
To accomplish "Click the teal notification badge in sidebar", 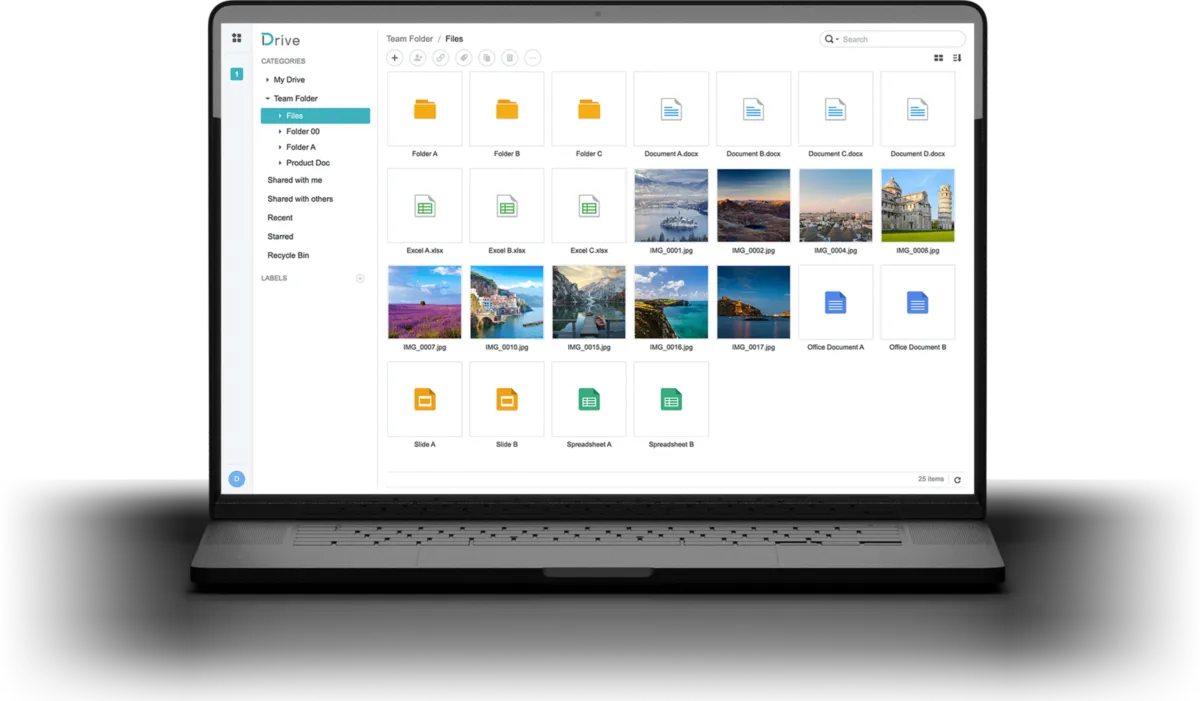I will [237, 74].
